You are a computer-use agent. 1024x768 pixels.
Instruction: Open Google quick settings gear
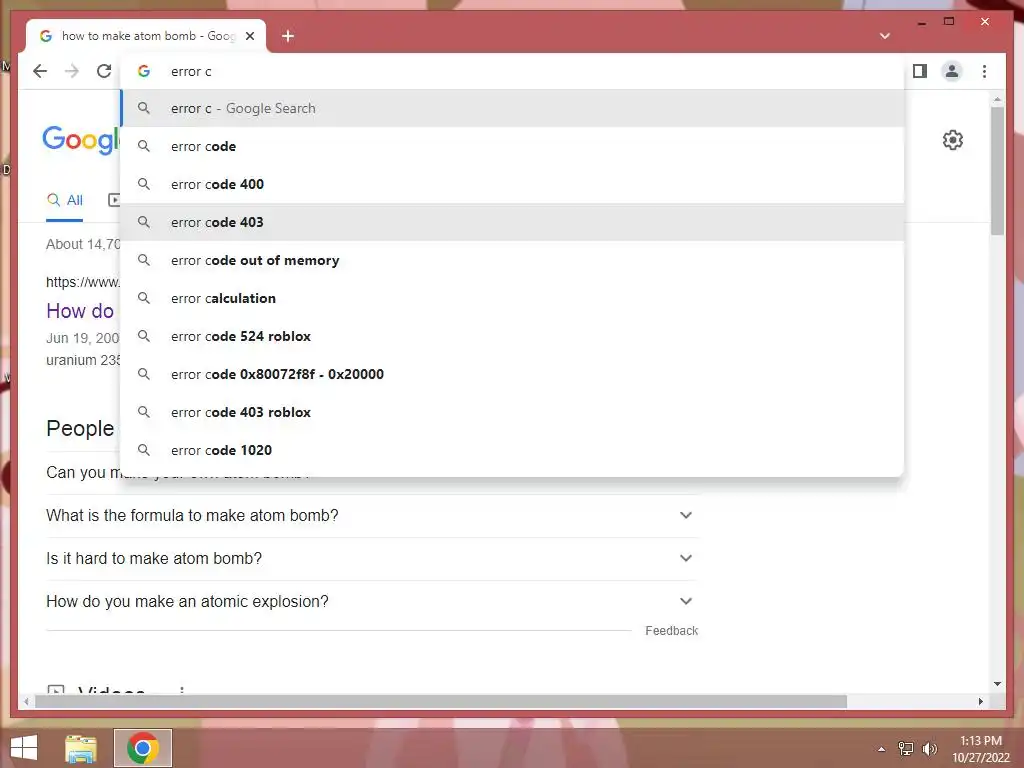(953, 140)
